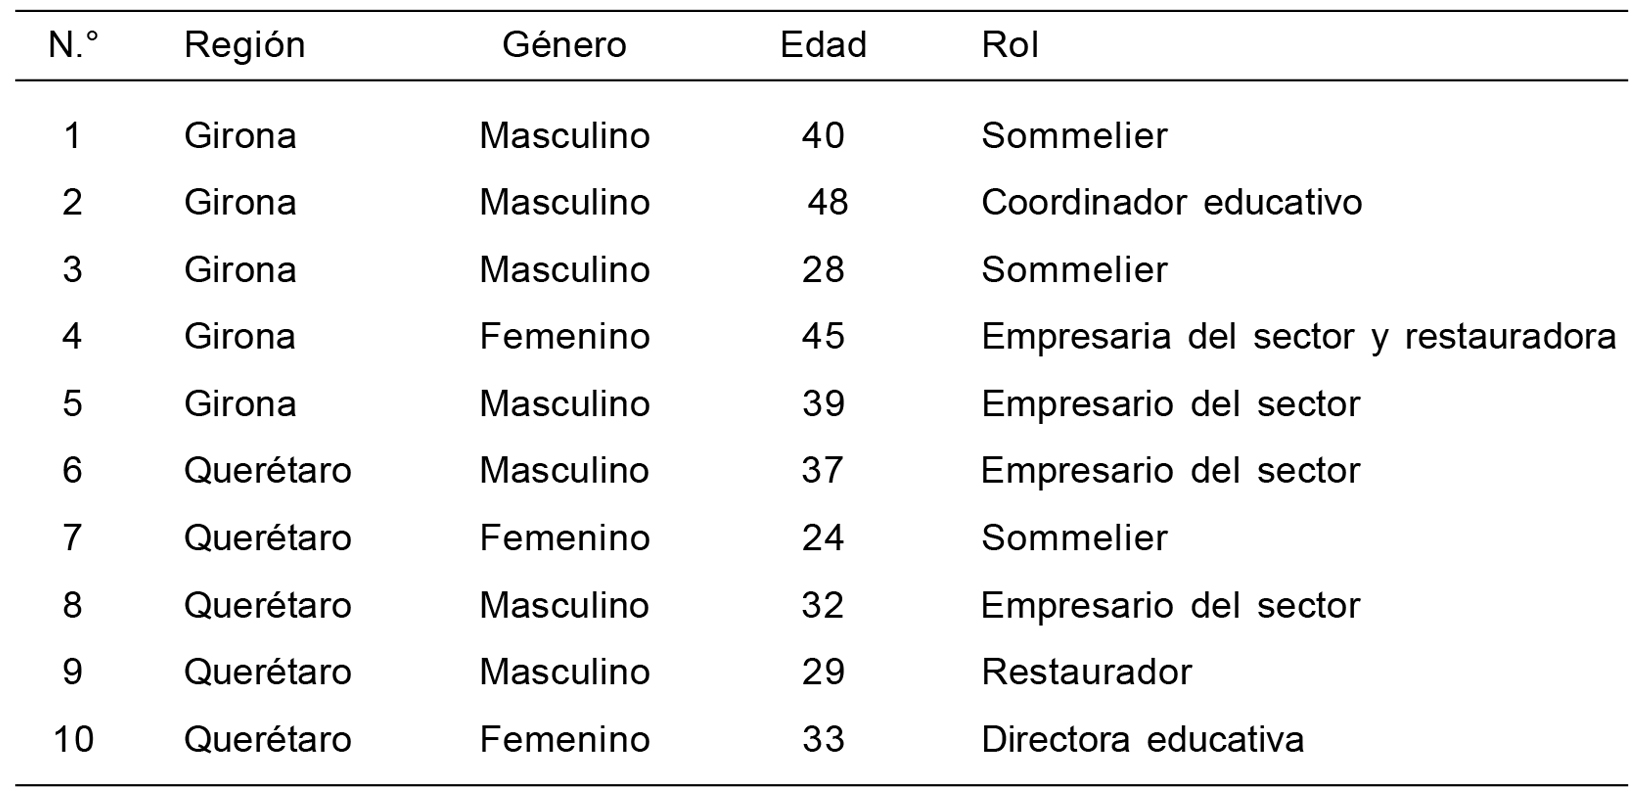Select the Restaurador role cell
The height and width of the screenshot is (795, 1649).
[x=1086, y=672]
